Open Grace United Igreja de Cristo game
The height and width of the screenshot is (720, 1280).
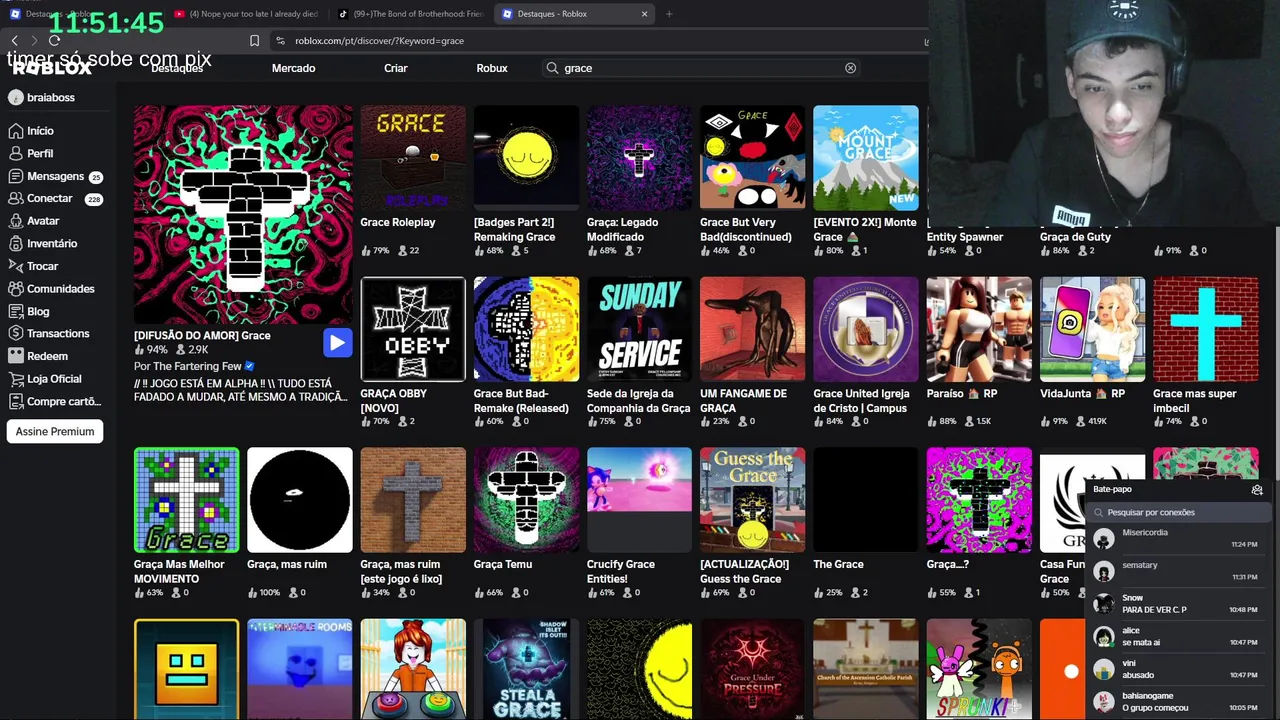pyautogui.click(x=866, y=329)
